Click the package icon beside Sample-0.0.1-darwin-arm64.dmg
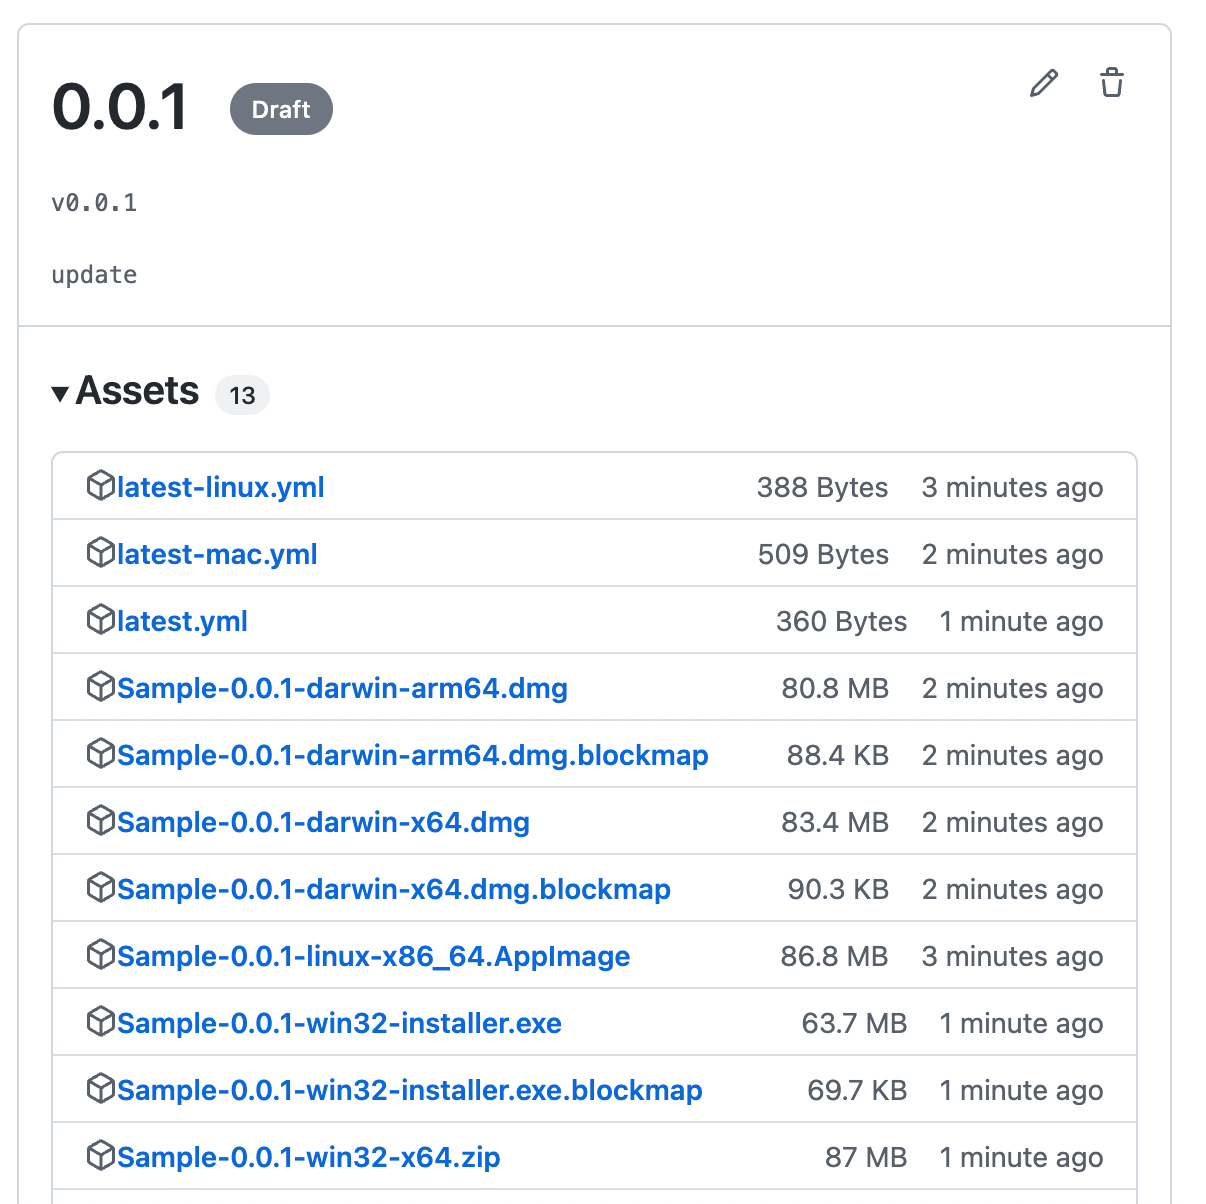Viewport: 1206px width, 1204px height. (101, 686)
